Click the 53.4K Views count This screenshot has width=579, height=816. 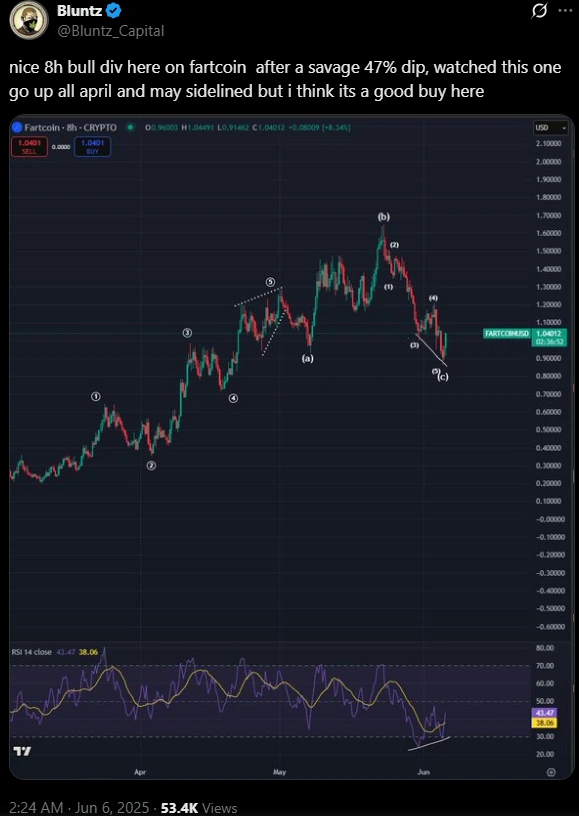pos(199,807)
